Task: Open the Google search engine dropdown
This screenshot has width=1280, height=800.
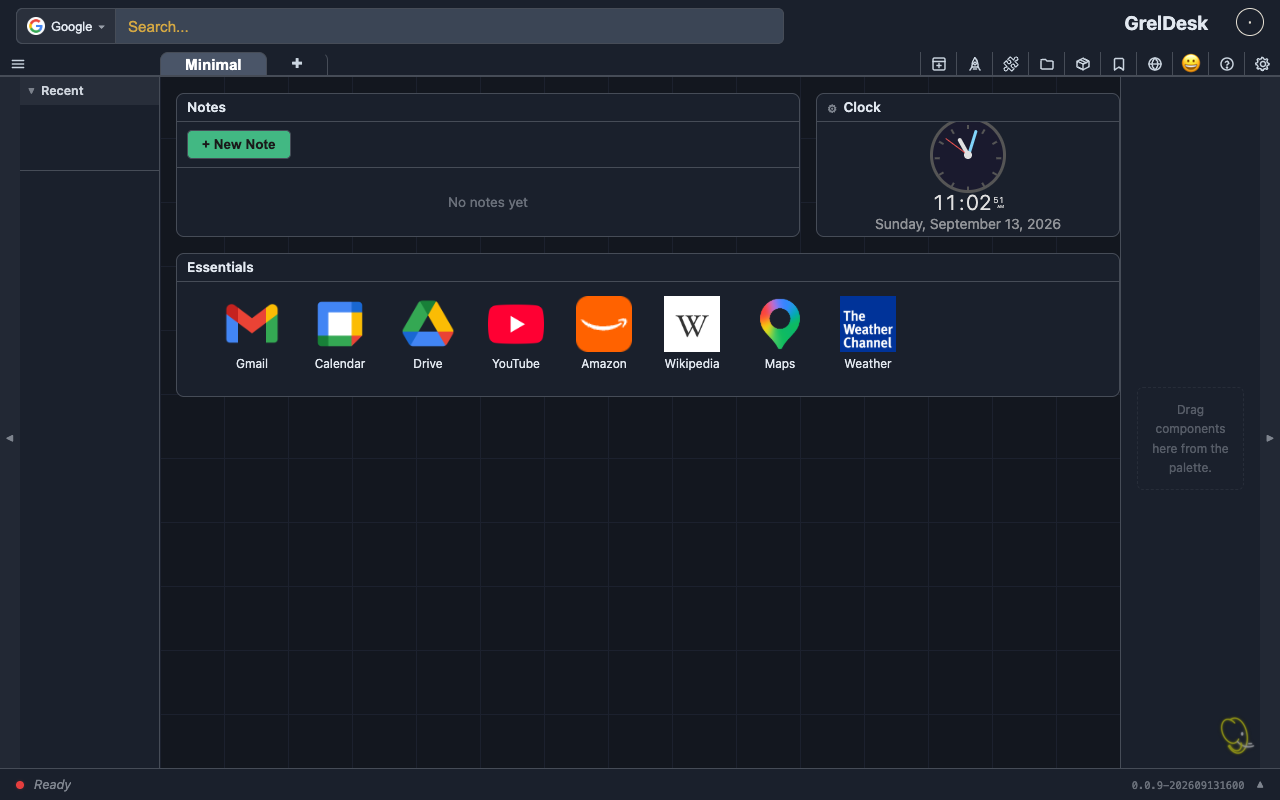Action: [66, 26]
